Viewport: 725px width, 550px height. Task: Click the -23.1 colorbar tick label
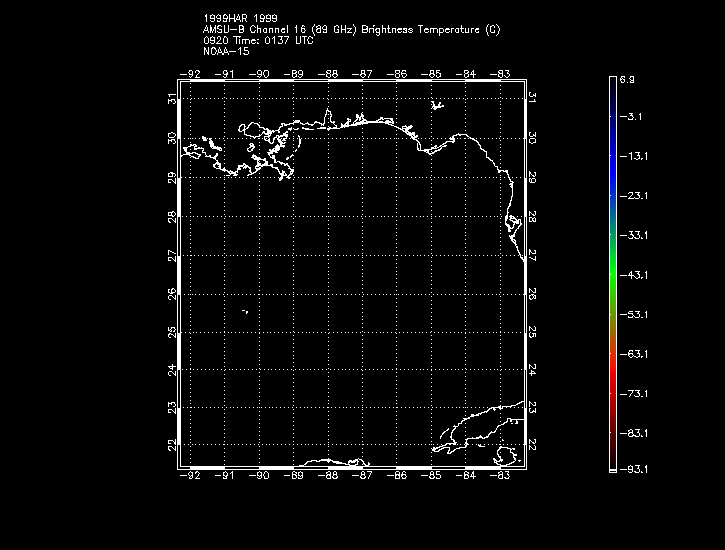632,196
